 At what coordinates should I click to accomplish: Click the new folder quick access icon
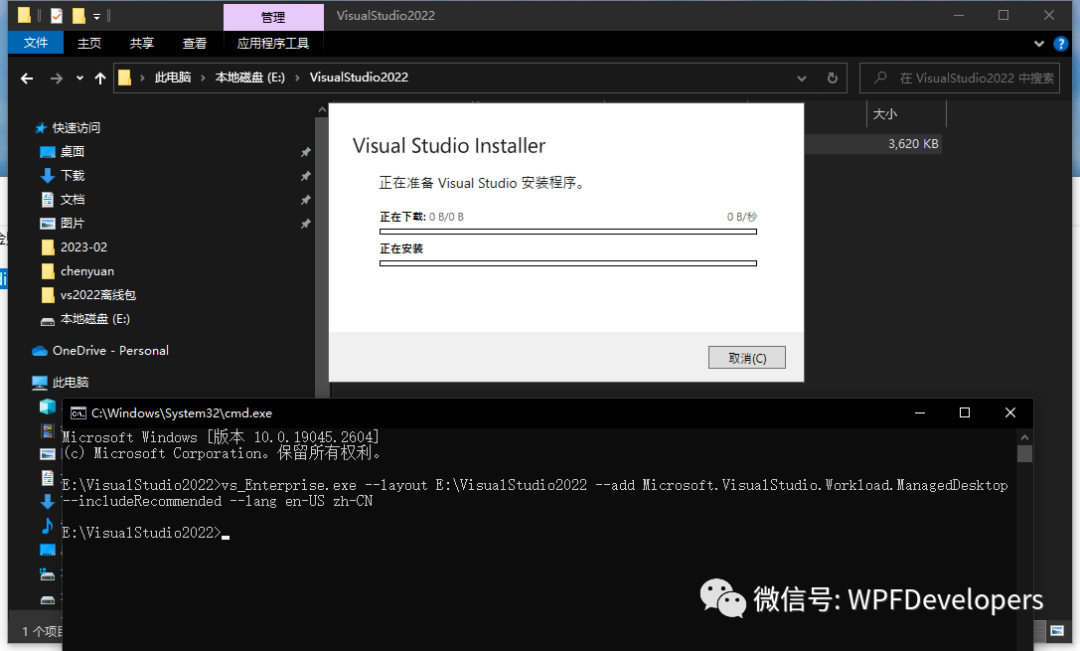coord(78,15)
